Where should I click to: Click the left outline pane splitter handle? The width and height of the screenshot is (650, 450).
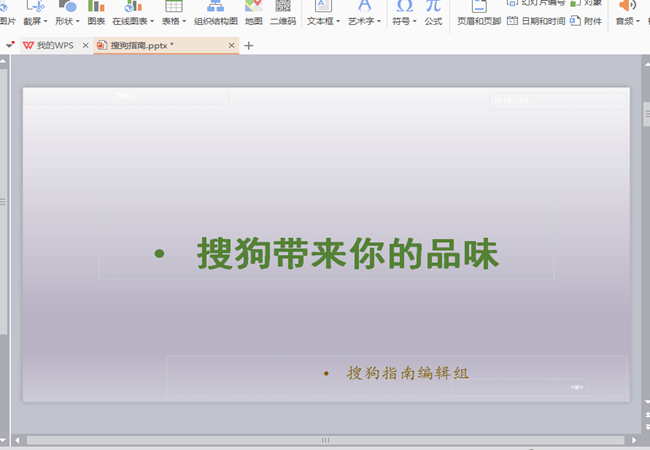[x=3, y=202]
